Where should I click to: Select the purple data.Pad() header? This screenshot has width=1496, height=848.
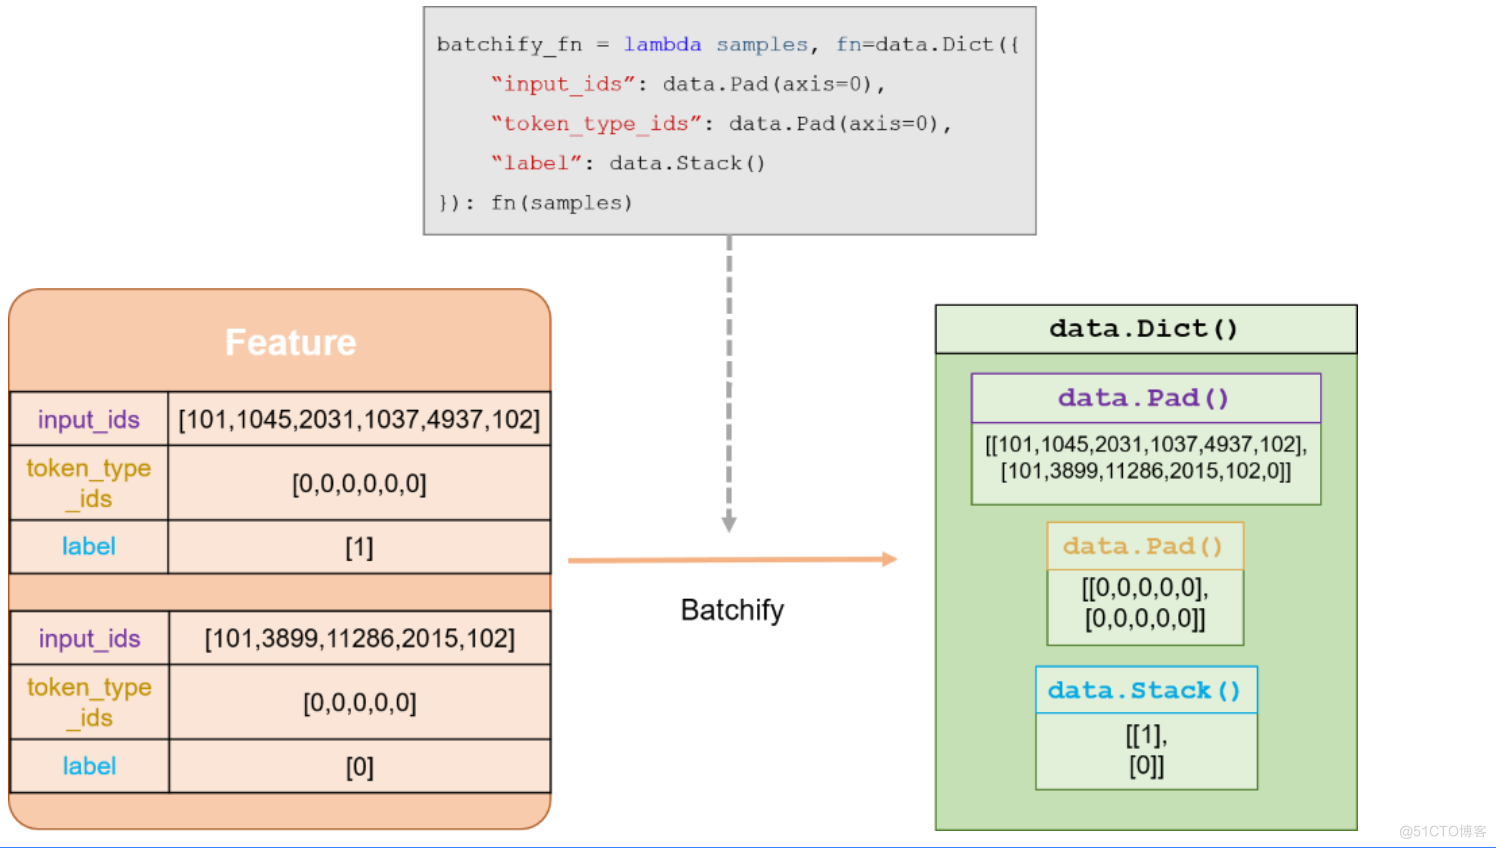click(1146, 398)
